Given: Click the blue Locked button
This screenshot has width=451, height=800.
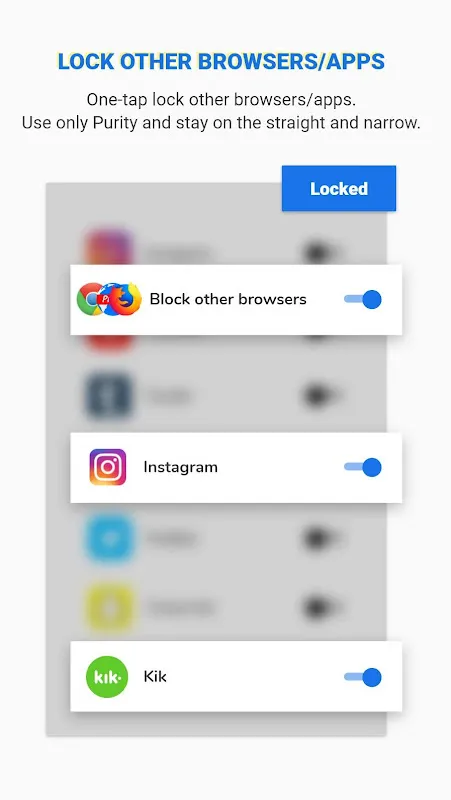Looking at the screenshot, I should coord(339,188).
